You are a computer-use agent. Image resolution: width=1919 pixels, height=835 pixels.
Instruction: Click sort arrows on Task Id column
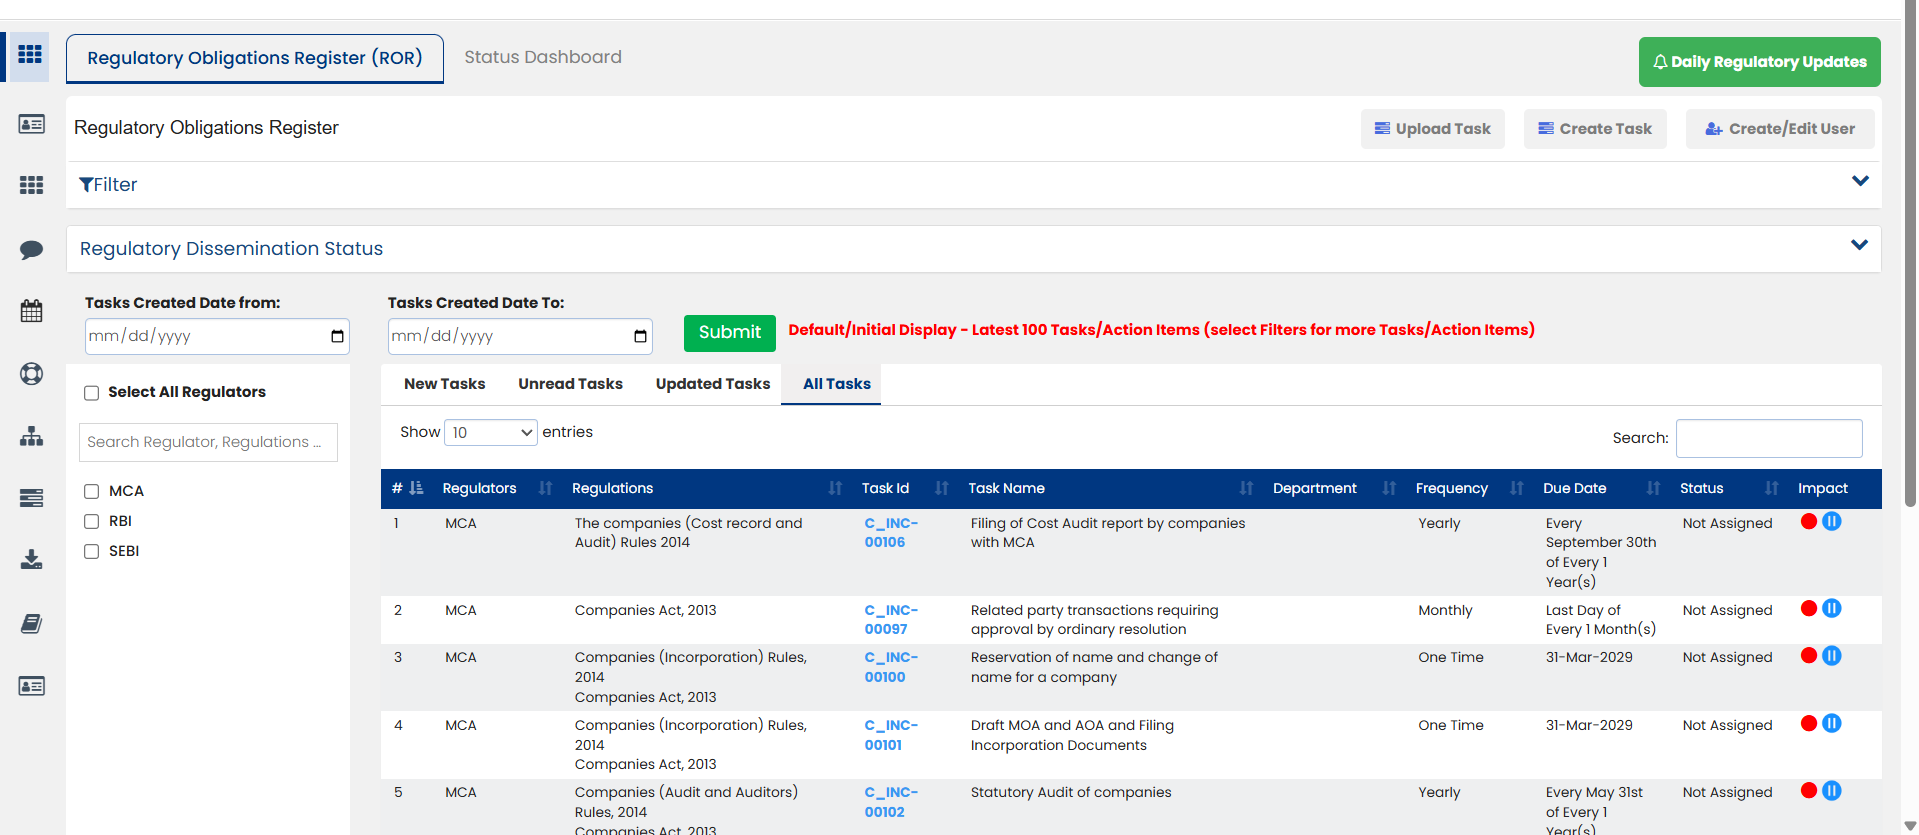pyautogui.click(x=941, y=488)
